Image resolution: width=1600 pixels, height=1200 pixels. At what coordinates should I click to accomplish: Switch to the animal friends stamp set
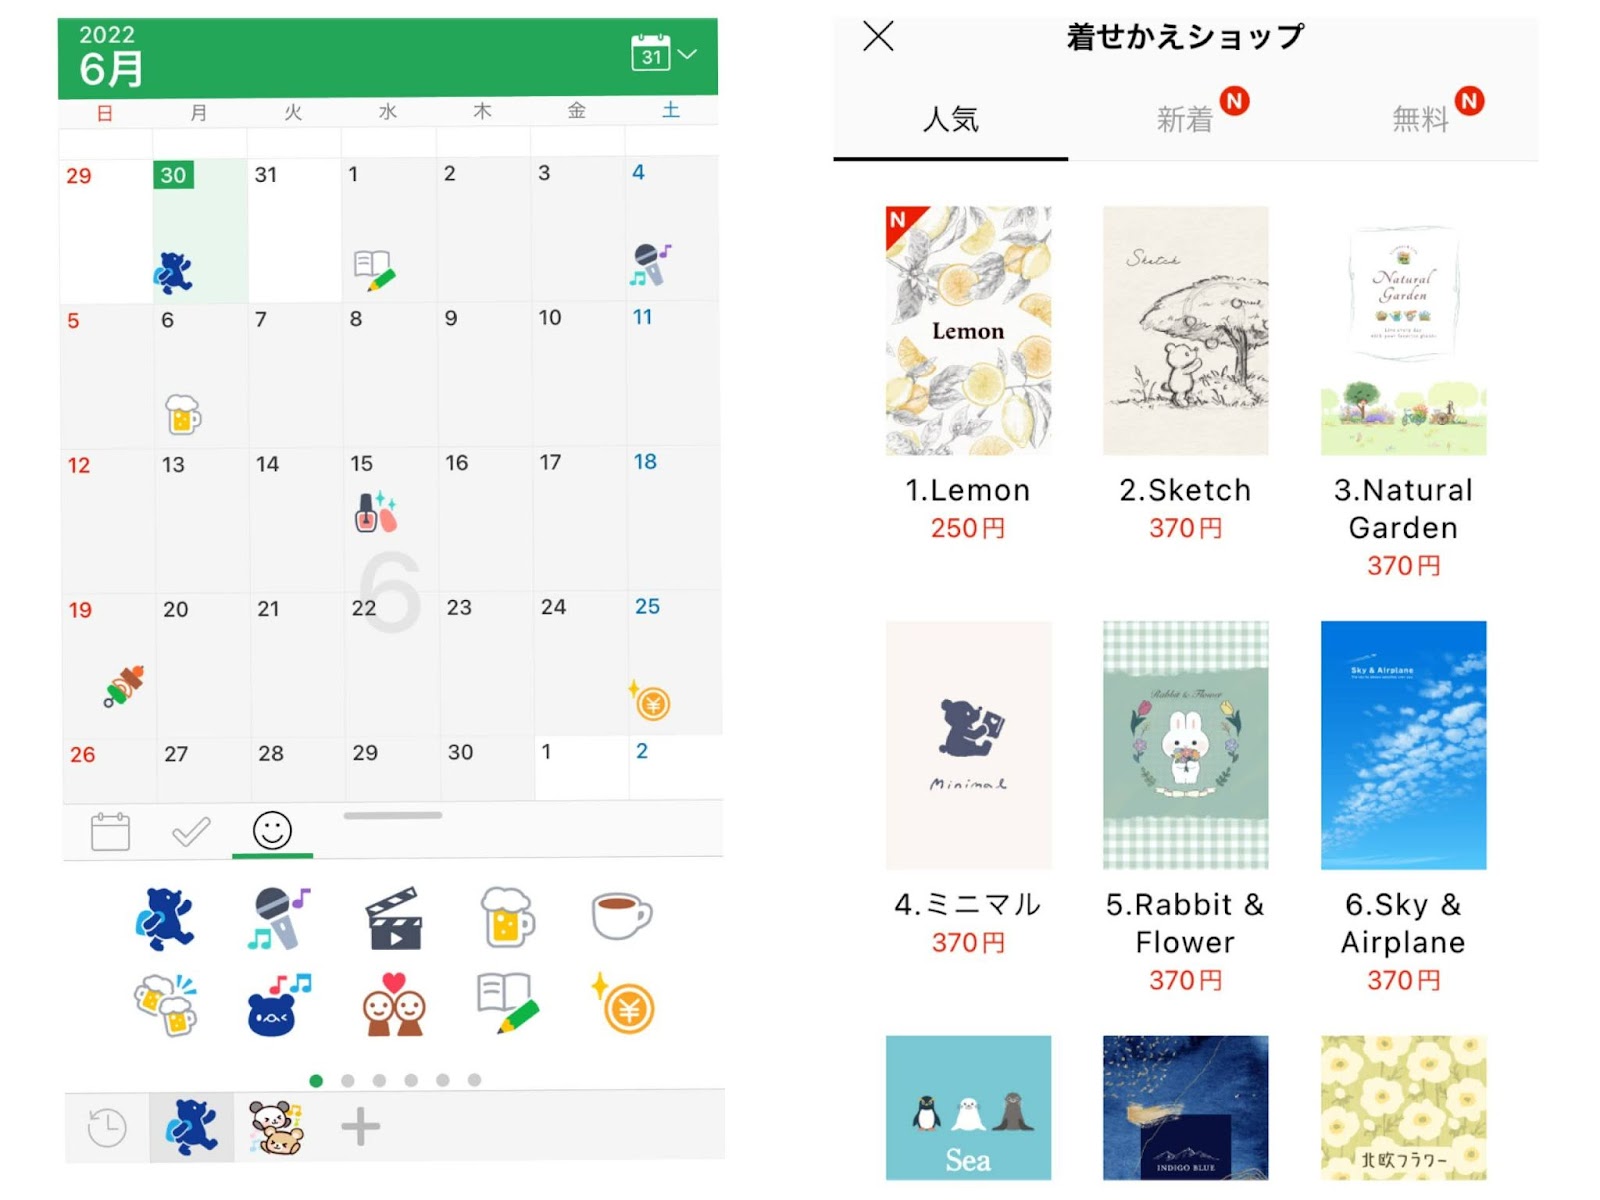[x=276, y=1127]
